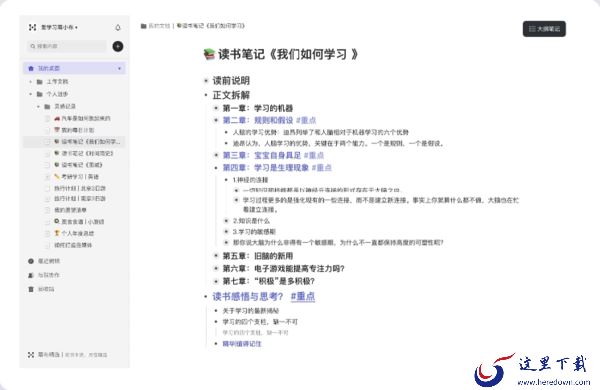Expand the collapsed node 第七章：“积极”是多积极
Screen dimensions: 600x390
[x=216, y=281]
